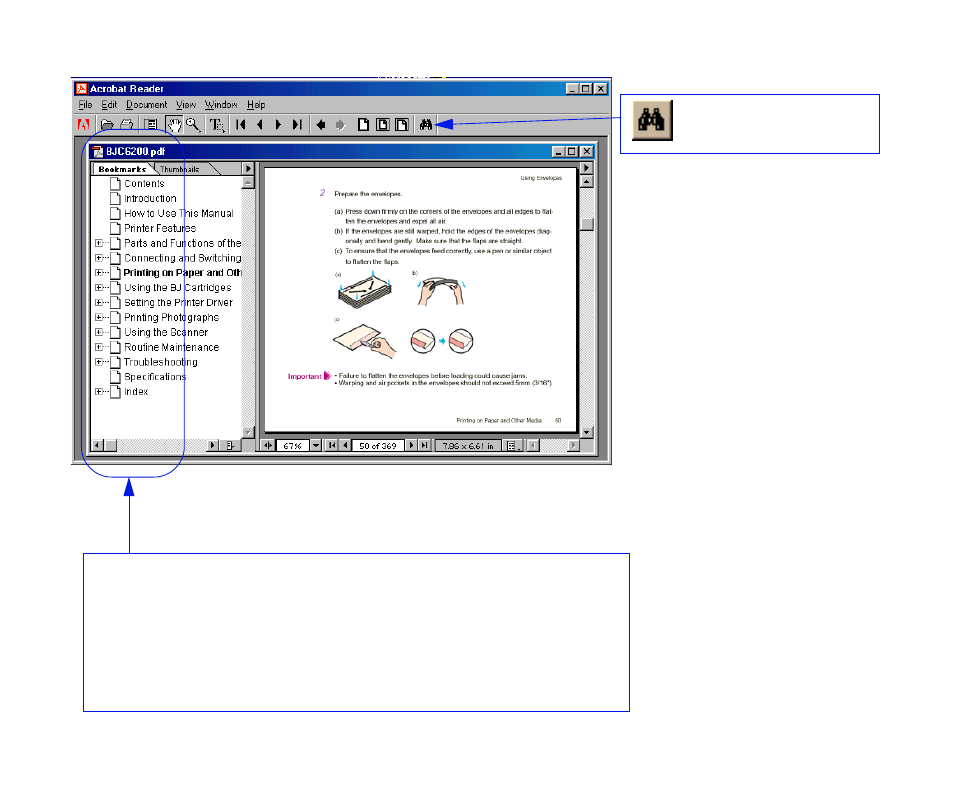Image resolution: width=954 pixels, height=801 pixels.
Task: Click the BJC6200.pdf title bar document icon
Action: tap(97, 151)
